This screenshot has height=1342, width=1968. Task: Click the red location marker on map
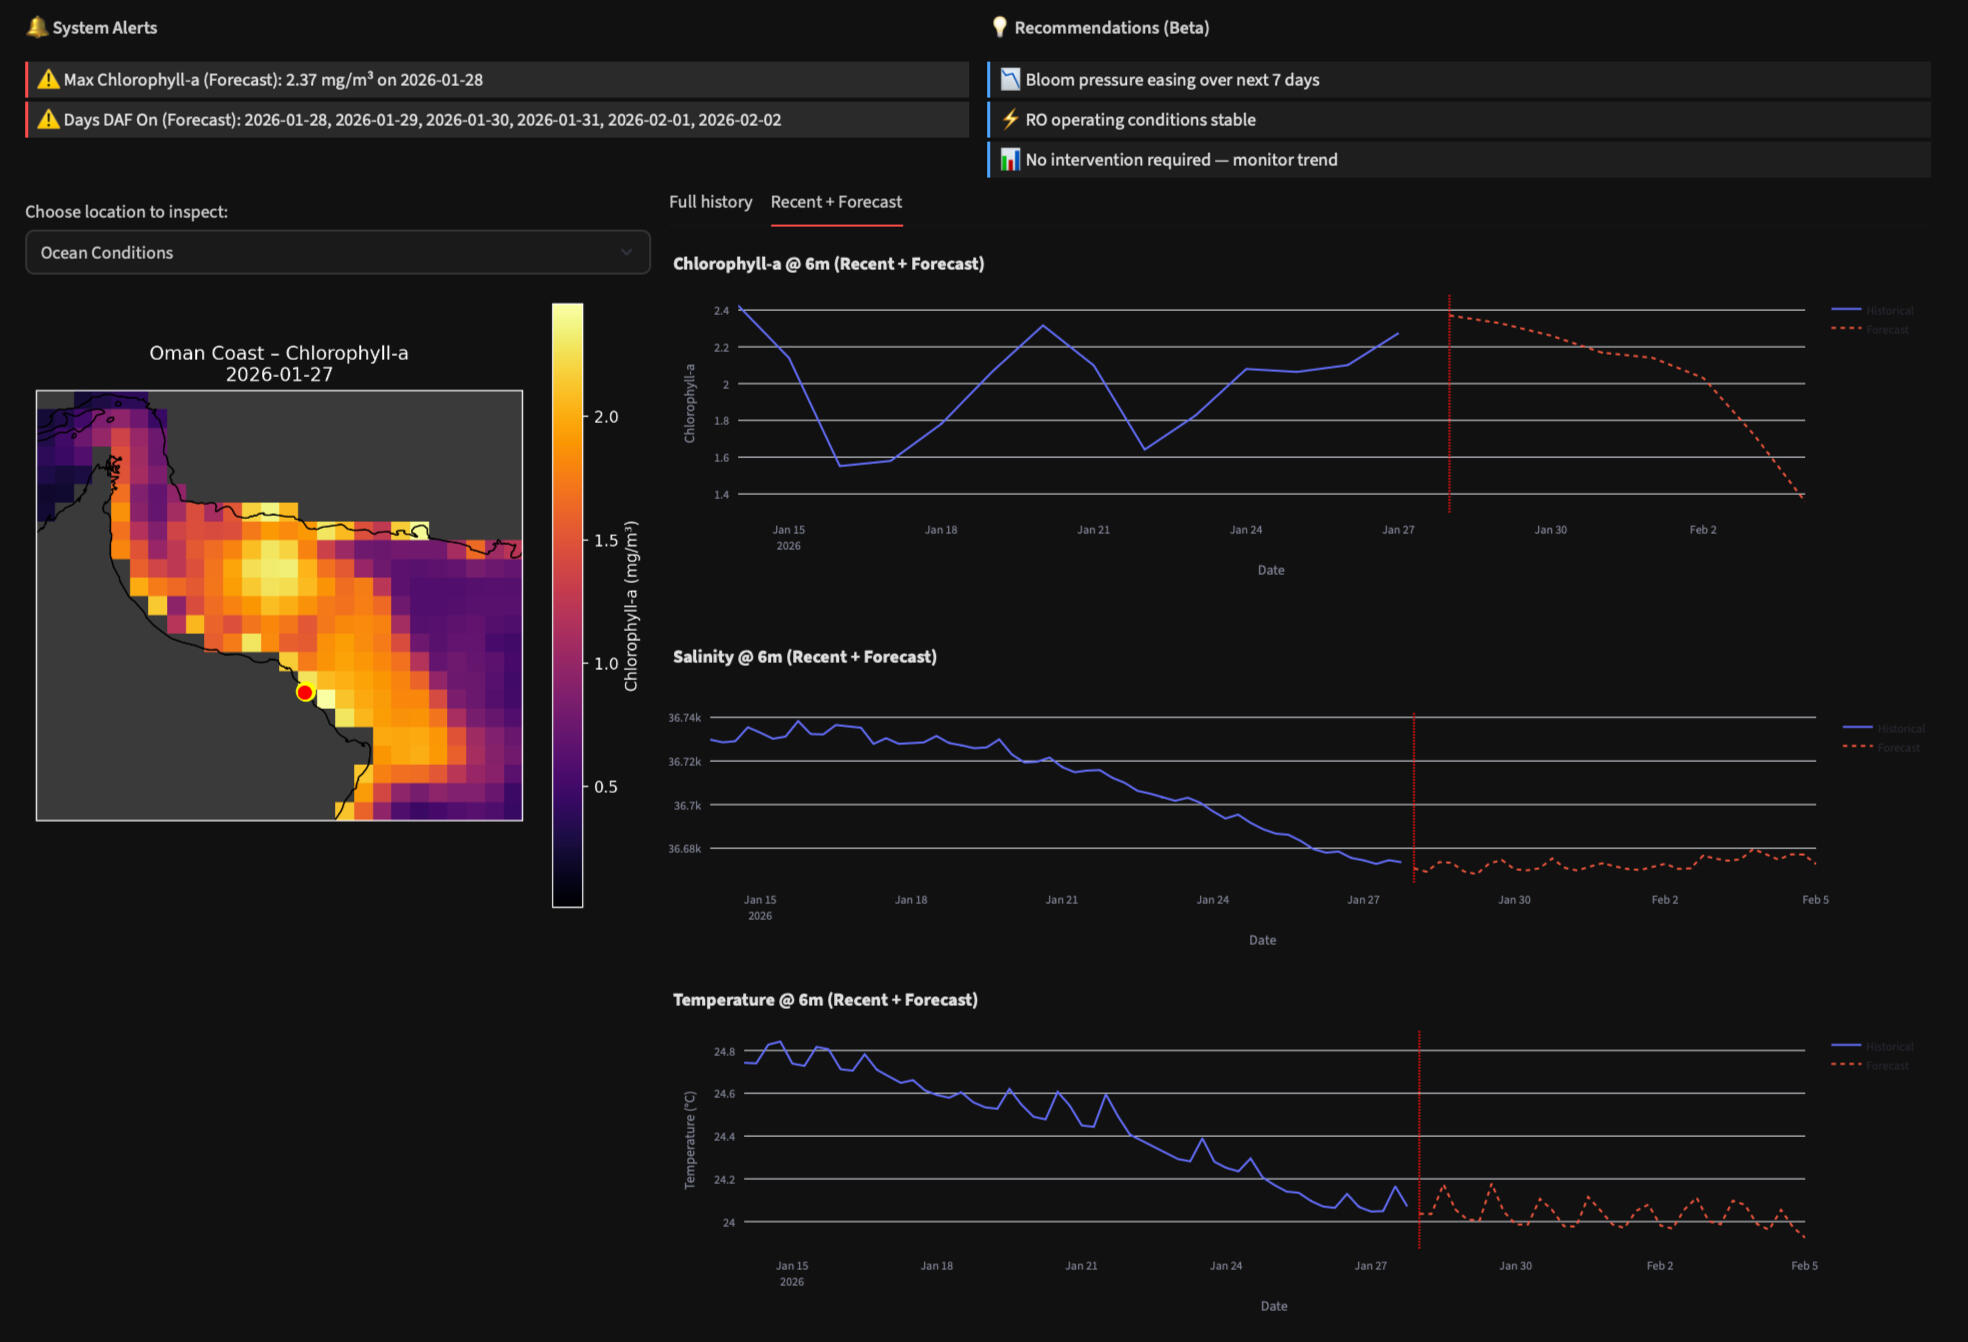click(x=305, y=692)
